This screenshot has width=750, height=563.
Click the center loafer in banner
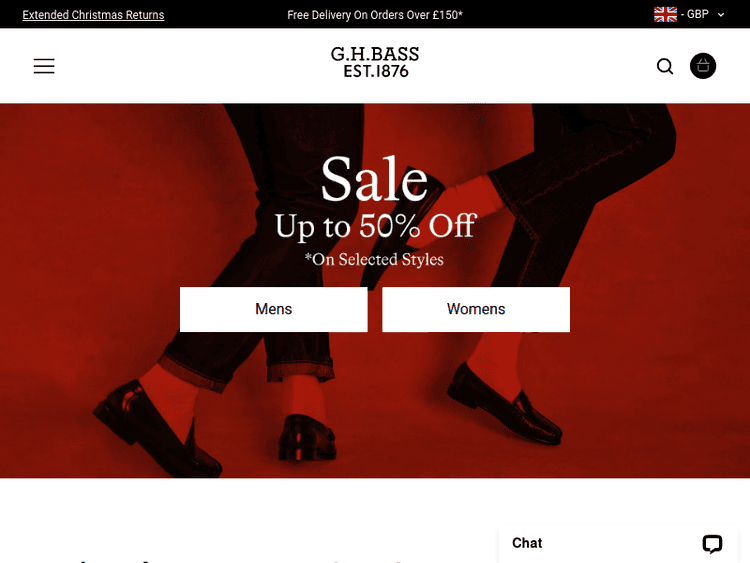(x=307, y=438)
